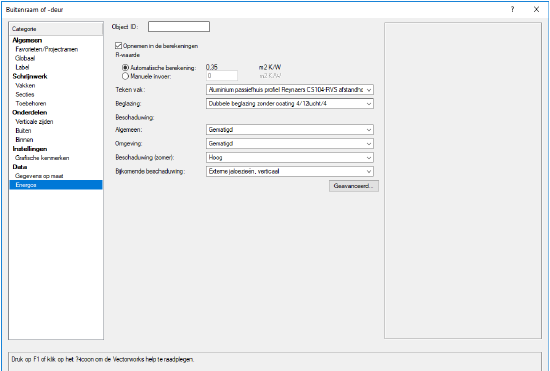Close the Buitenraam of -deur dialog

pos(536,9)
